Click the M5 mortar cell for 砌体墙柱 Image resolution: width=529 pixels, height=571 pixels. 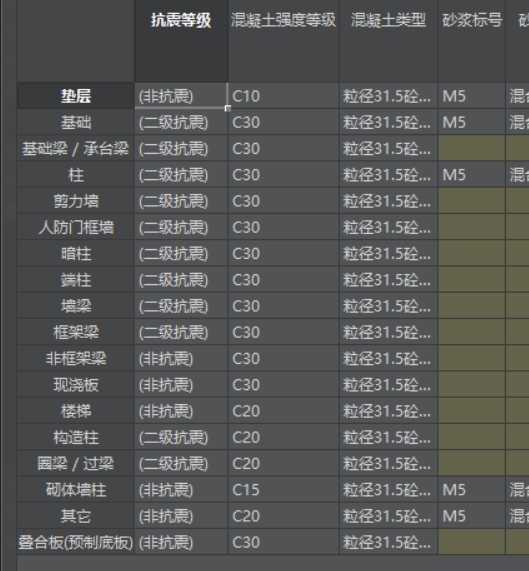[x=472, y=489]
